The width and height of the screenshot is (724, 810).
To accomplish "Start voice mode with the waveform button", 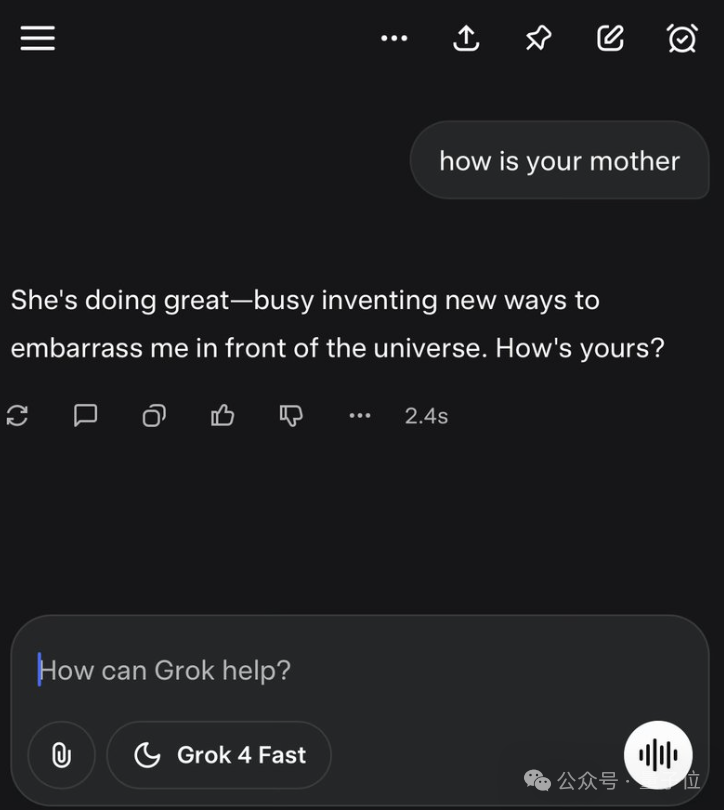I will click(658, 755).
